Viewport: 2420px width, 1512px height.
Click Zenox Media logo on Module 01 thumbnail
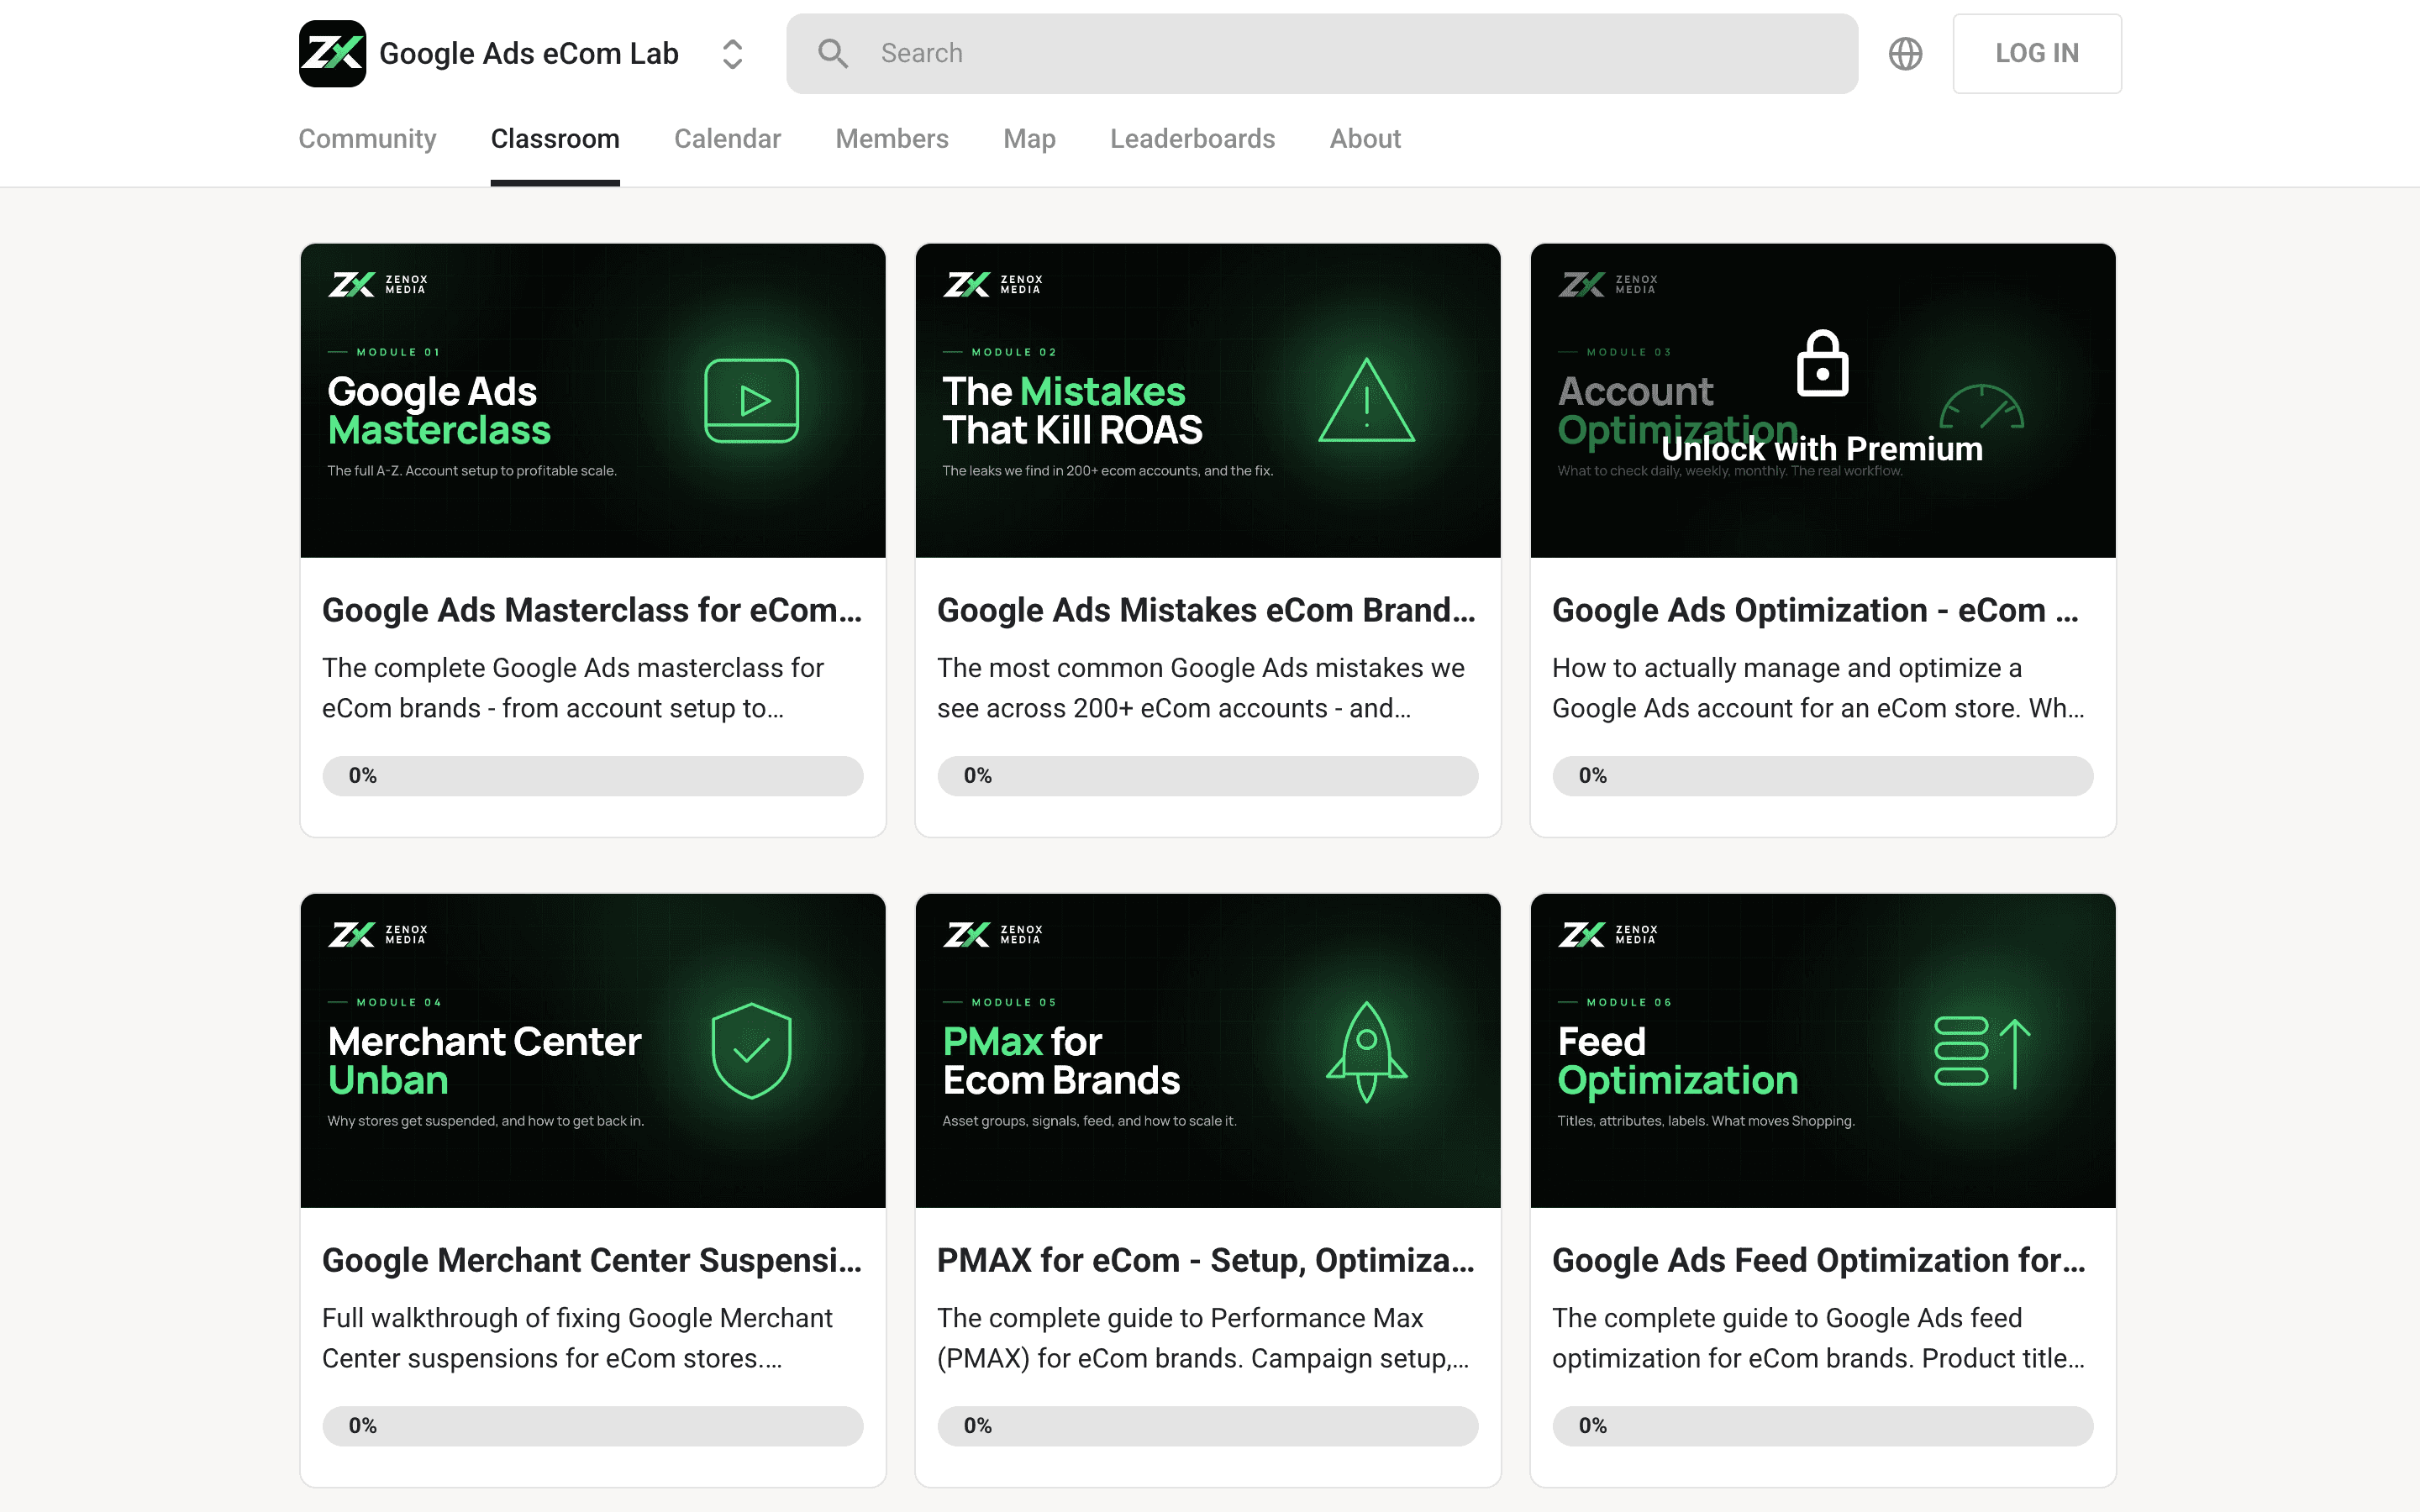pos(378,285)
